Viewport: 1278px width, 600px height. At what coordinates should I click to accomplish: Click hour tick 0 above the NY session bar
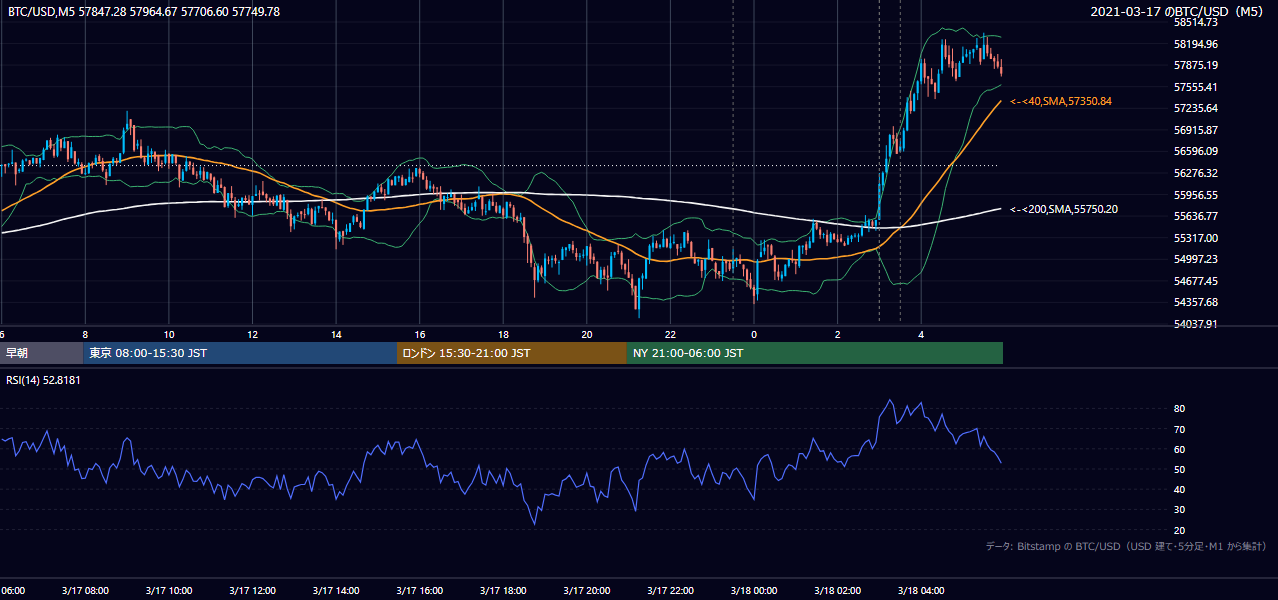click(x=754, y=335)
